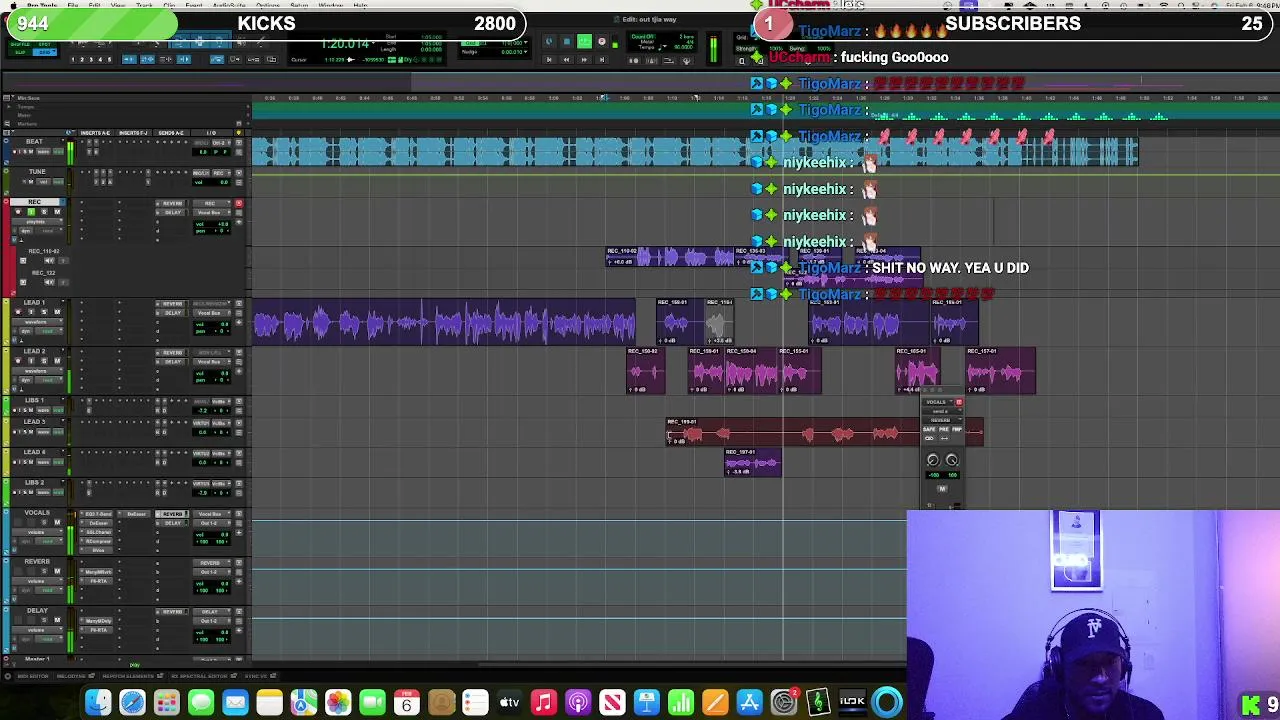
Task: Open REC track name dropdown arrow
Action: tap(63, 202)
